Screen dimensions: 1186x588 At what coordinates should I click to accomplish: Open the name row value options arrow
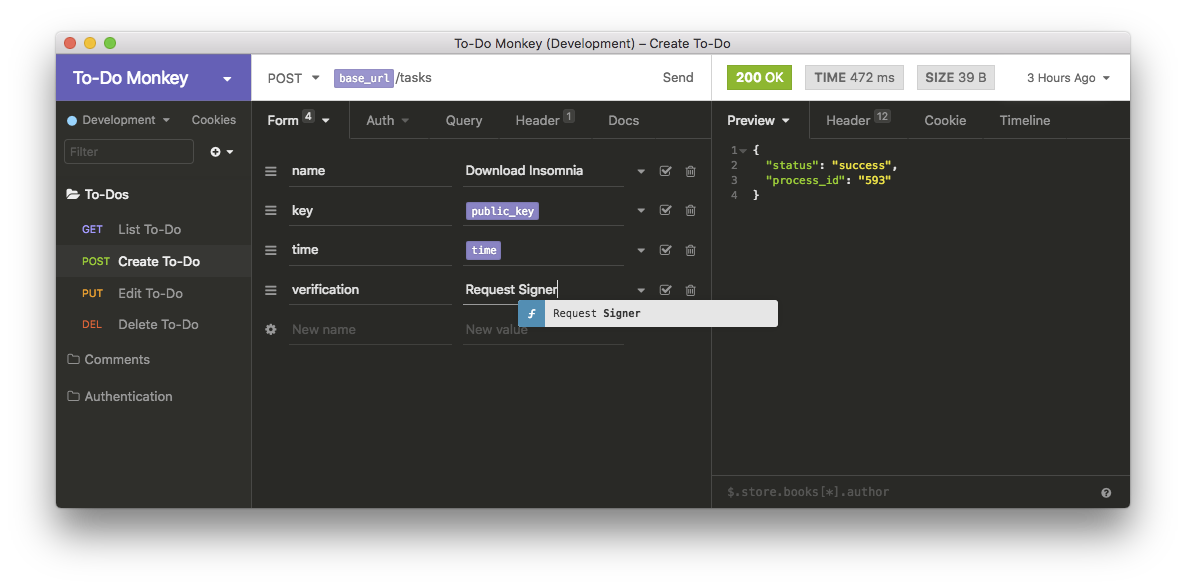641,172
